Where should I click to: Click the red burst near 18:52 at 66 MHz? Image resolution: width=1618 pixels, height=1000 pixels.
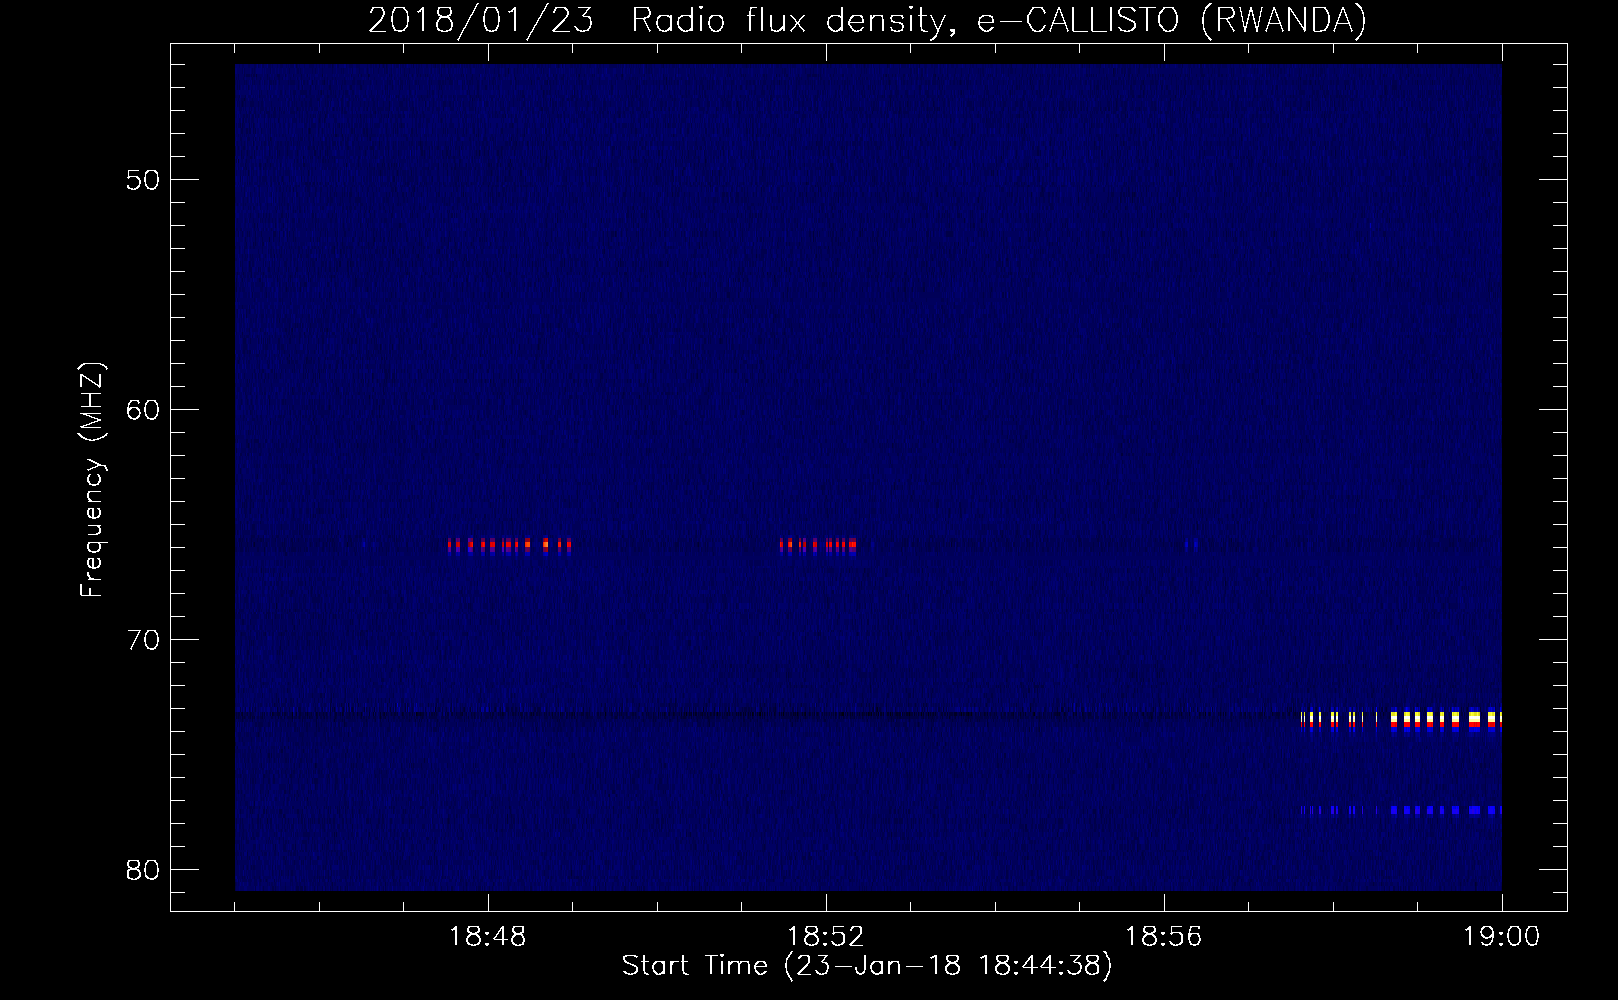(x=818, y=545)
